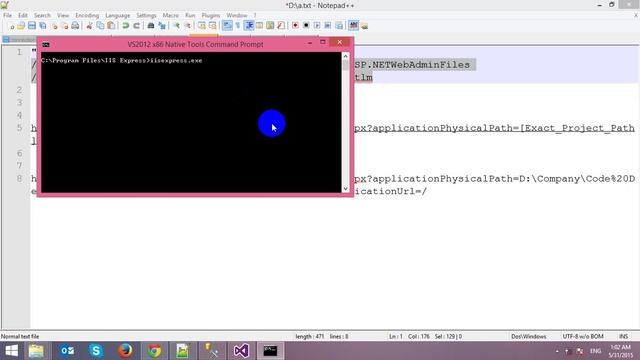Click the Redo arrow icon

pyautogui.click(x=136, y=26)
